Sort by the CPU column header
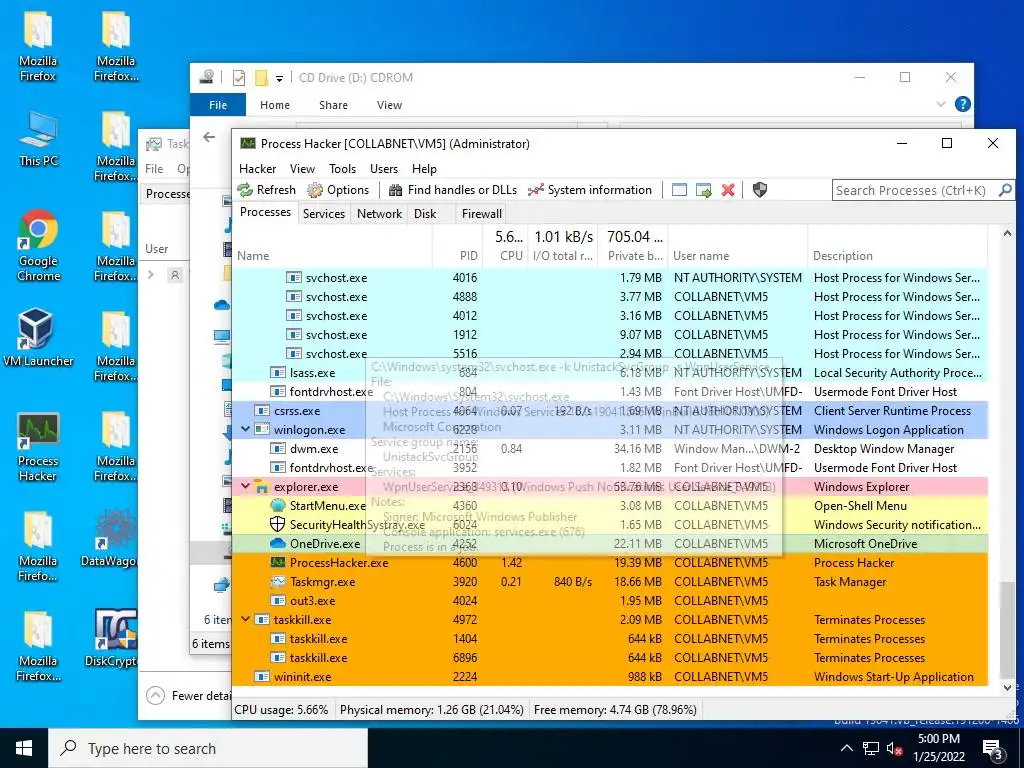The width and height of the screenshot is (1024, 768). coord(506,246)
